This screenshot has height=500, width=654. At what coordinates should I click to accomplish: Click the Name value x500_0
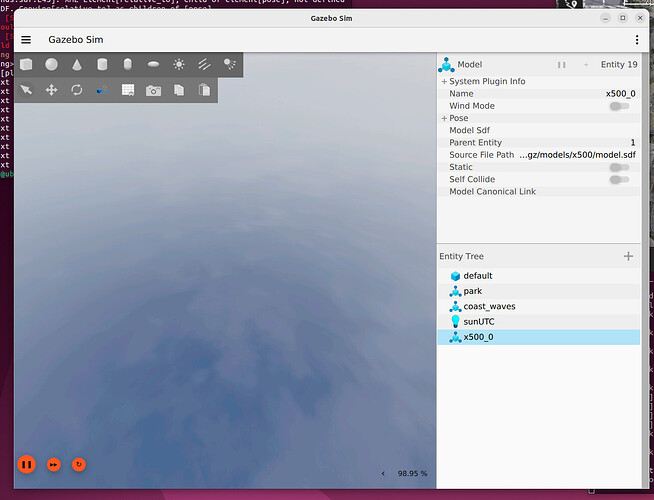[x=621, y=94]
